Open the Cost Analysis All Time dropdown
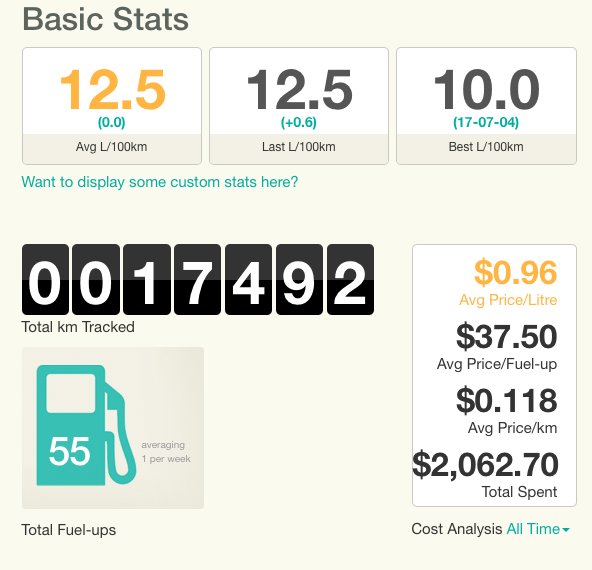The height and width of the screenshot is (570, 592). (538, 529)
